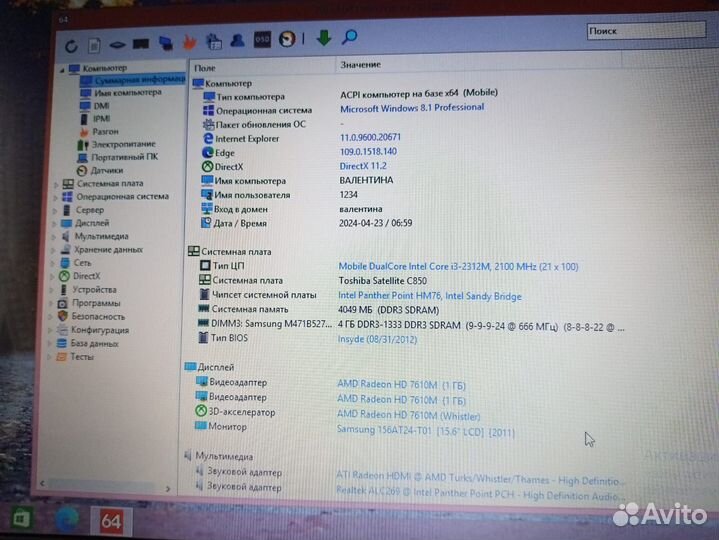Open the AMD Radeon HD 7610M (Whistler) link
719x540 pixels.
point(408,415)
